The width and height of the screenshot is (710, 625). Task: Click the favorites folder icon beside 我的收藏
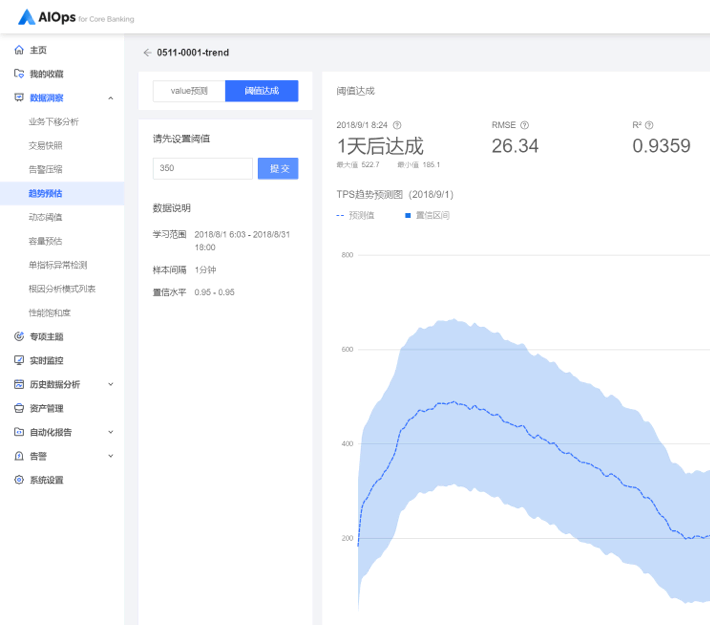(19, 74)
